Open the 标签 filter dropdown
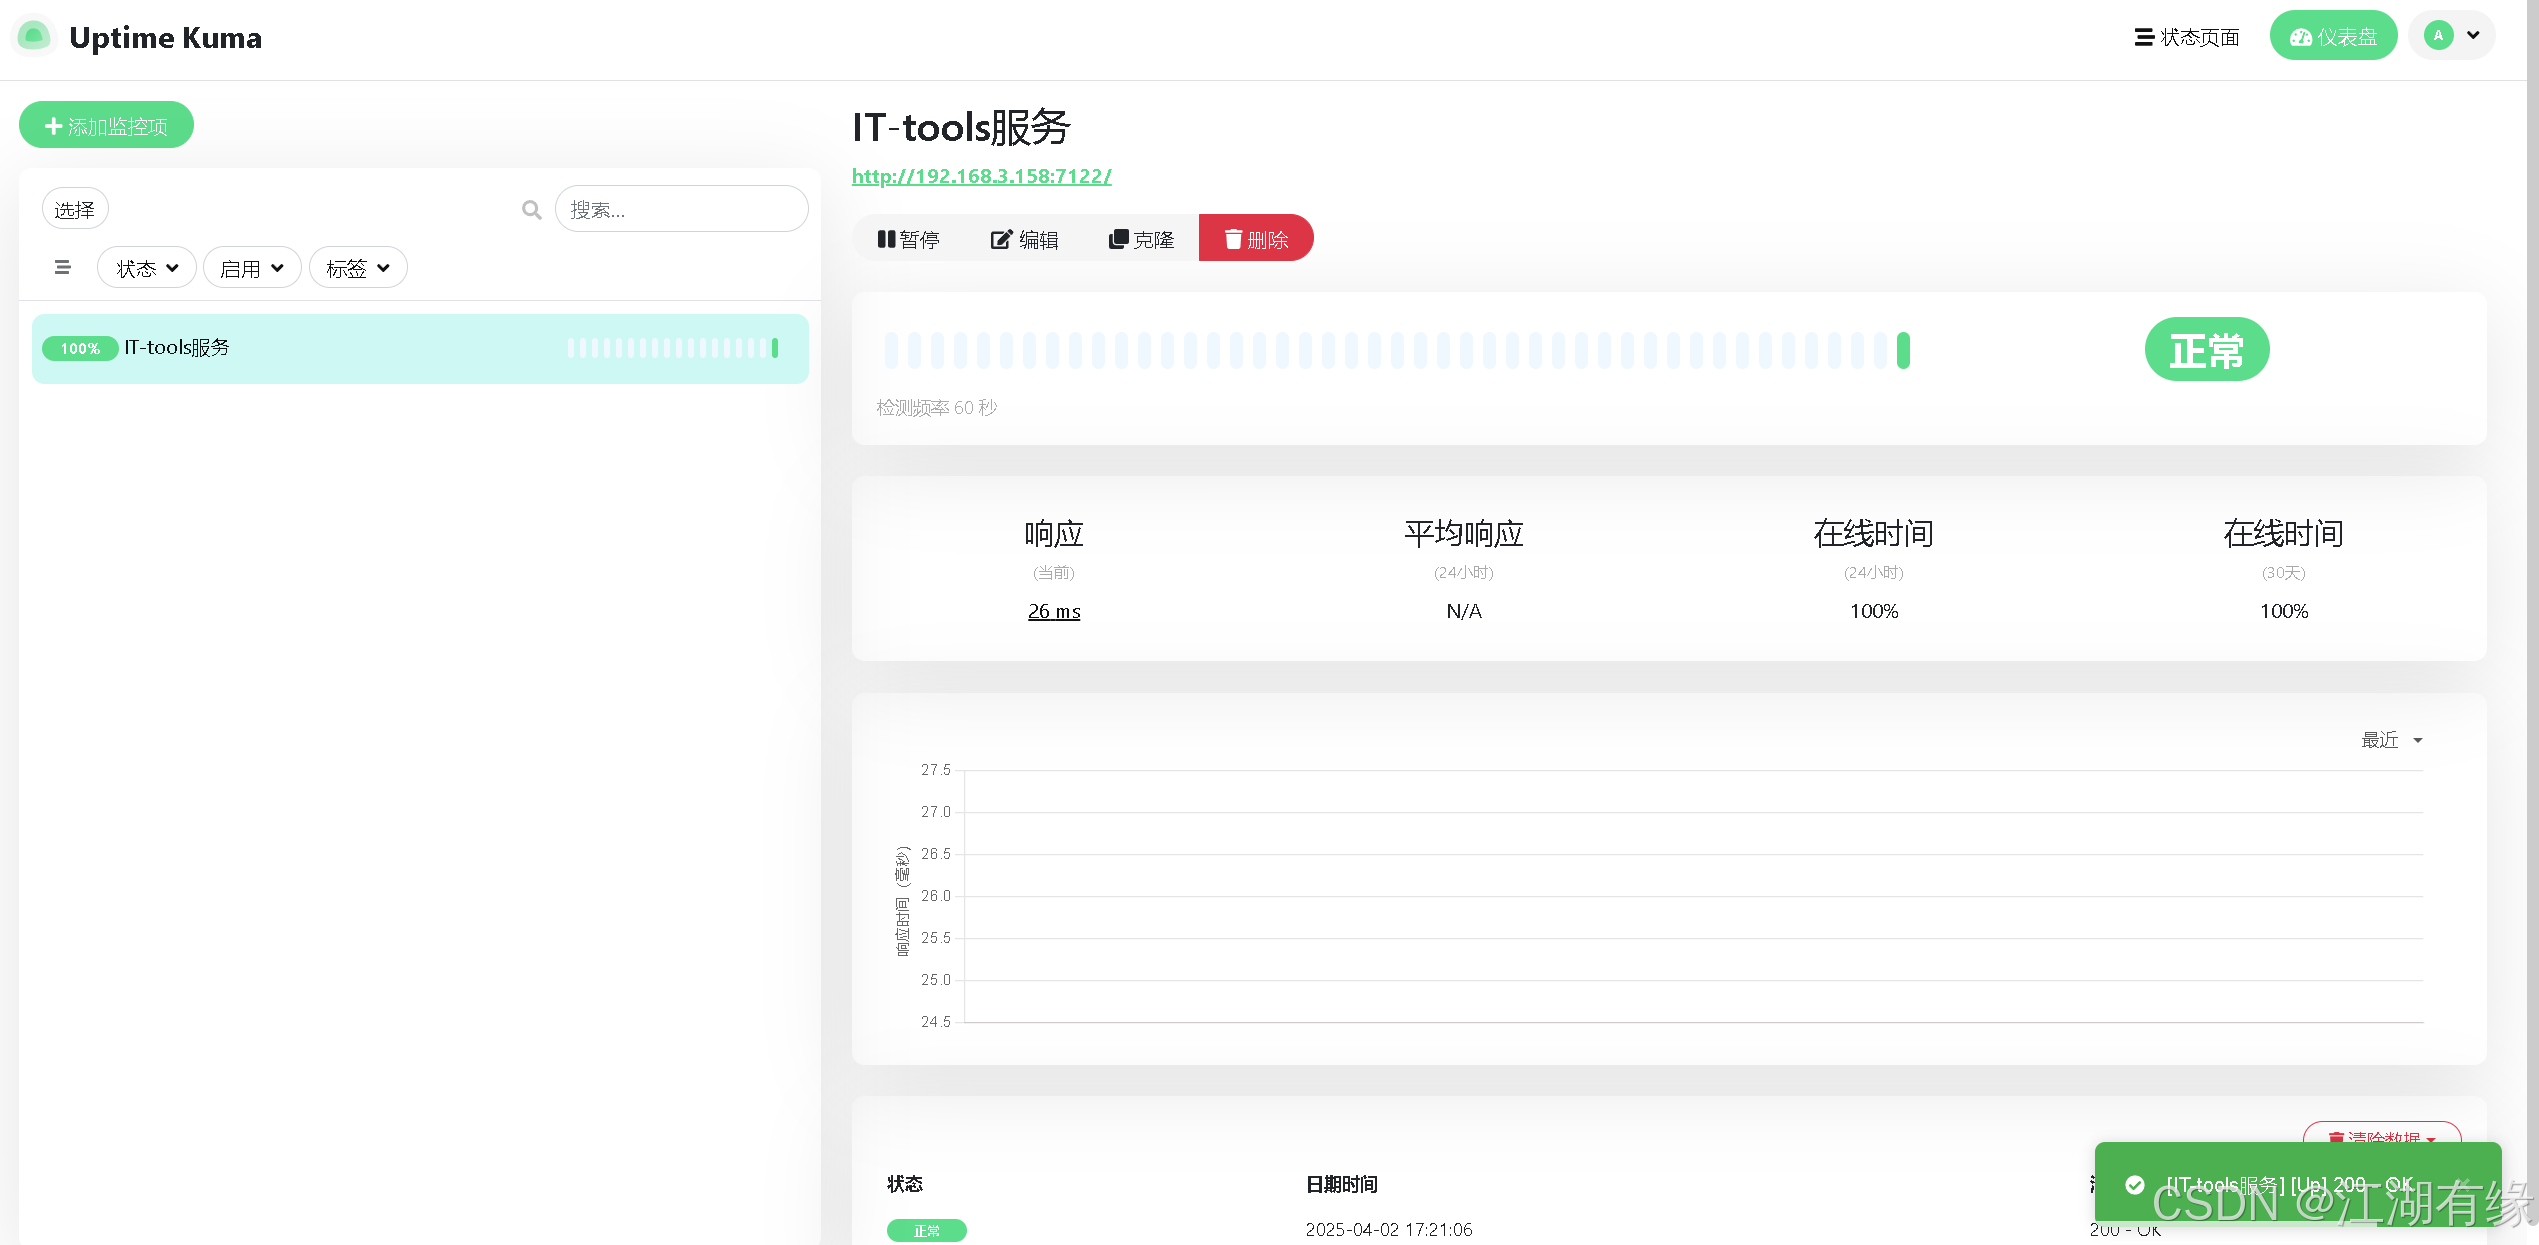This screenshot has width=2539, height=1245. point(357,268)
